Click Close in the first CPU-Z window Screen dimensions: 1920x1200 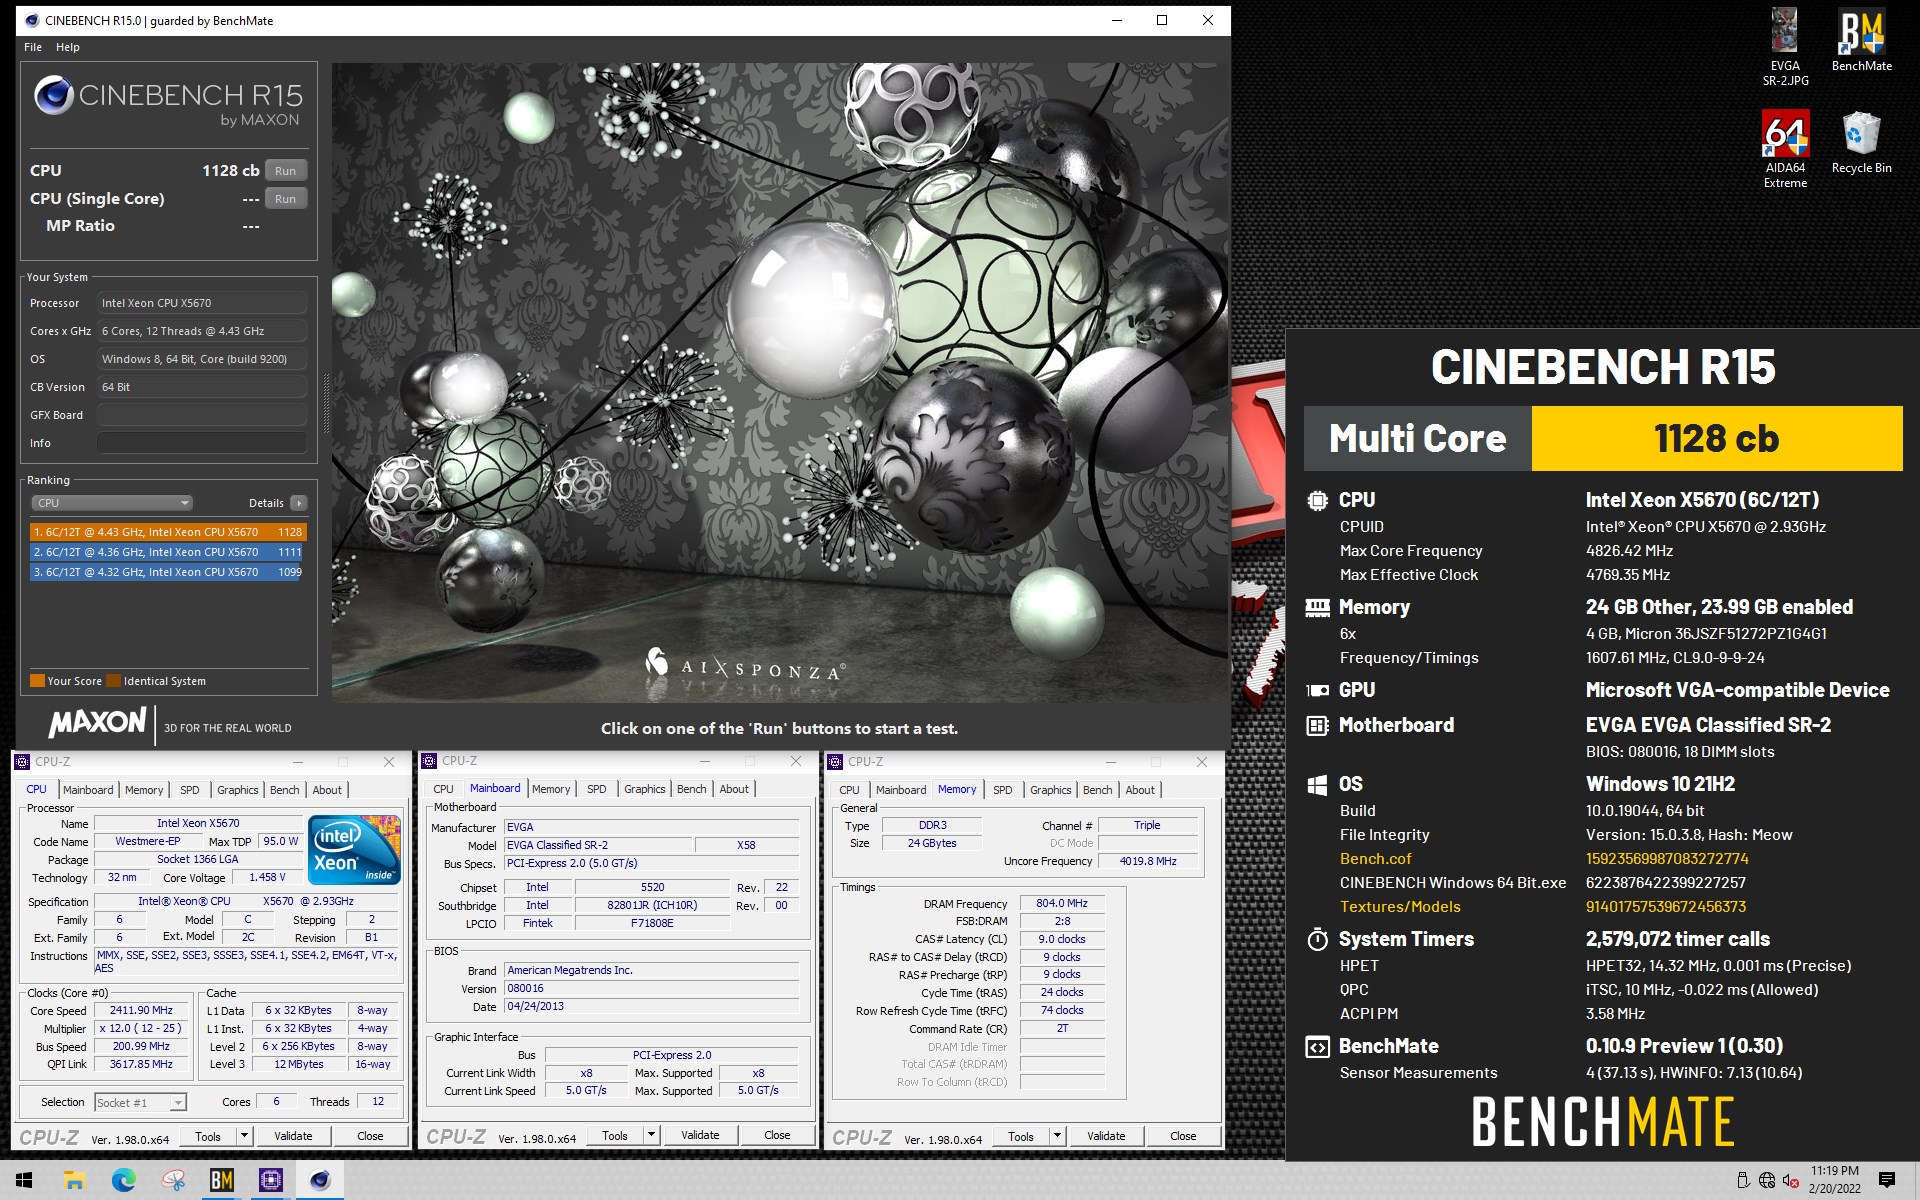(370, 1136)
